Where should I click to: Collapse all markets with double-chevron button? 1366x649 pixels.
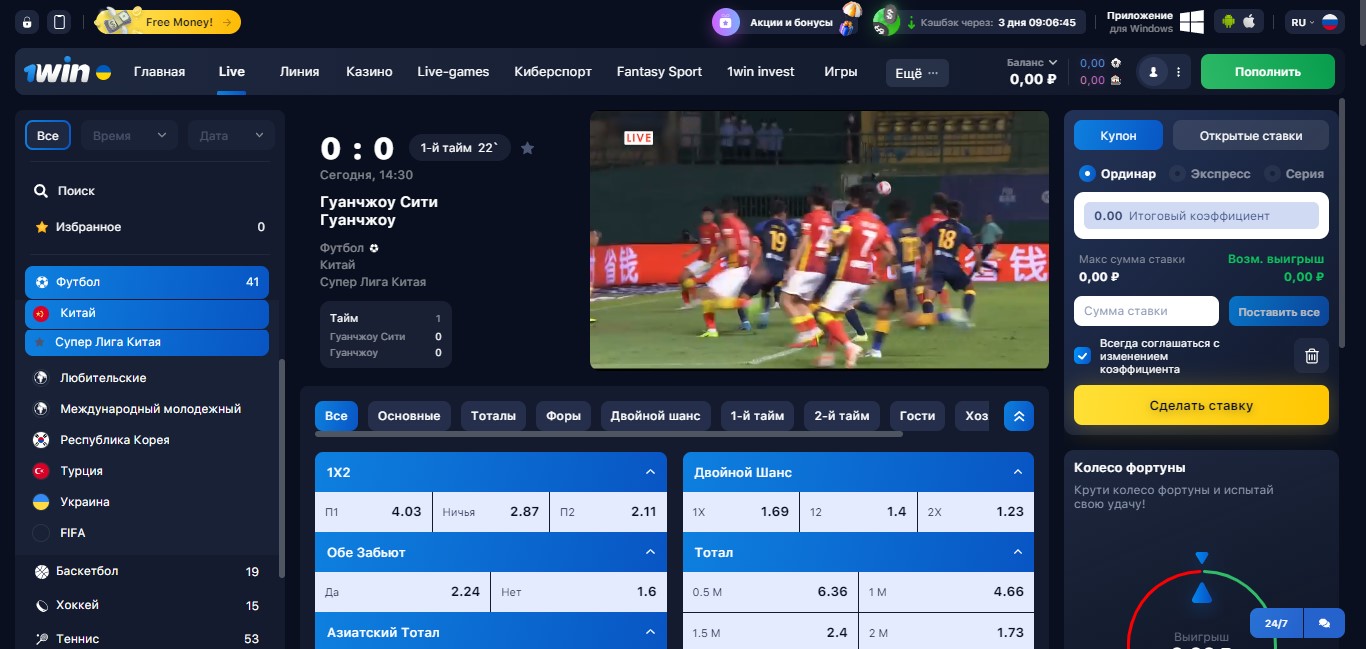pyautogui.click(x=1019, y=416)
